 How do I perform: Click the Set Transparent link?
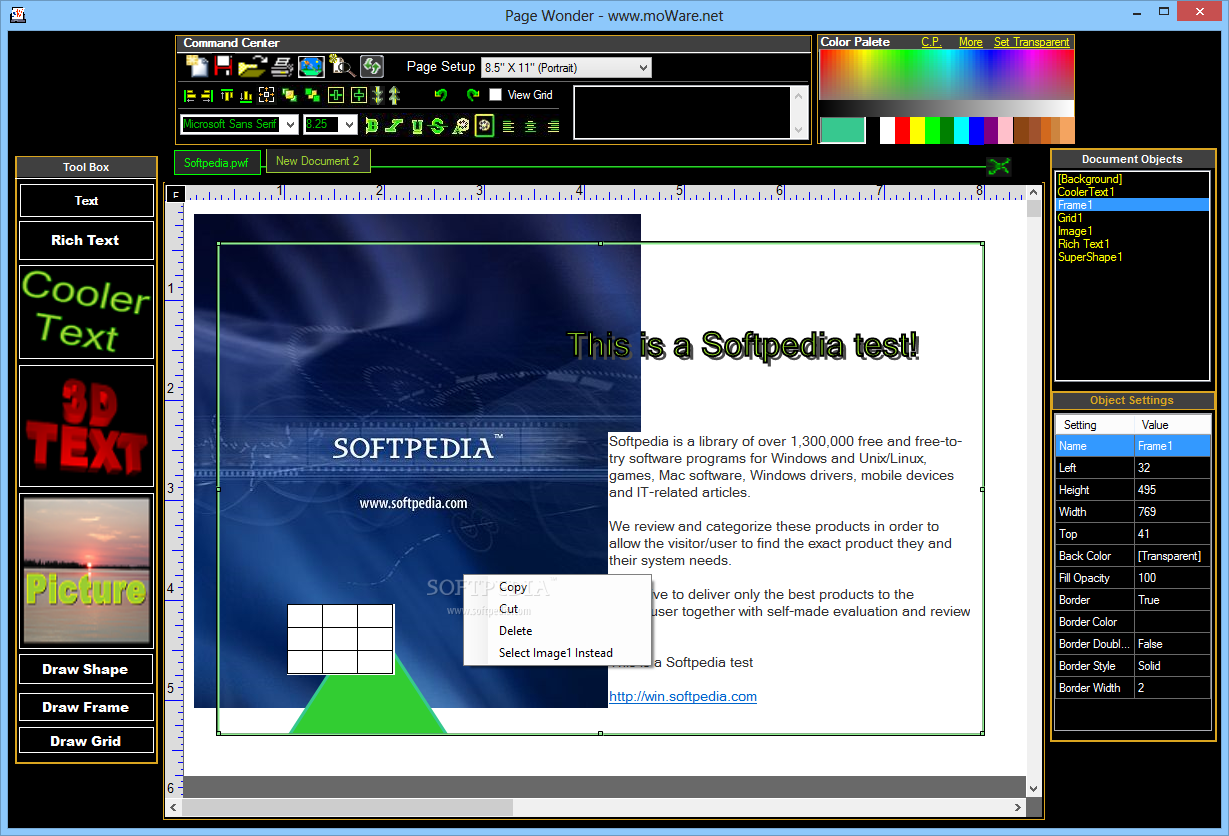1031,42
